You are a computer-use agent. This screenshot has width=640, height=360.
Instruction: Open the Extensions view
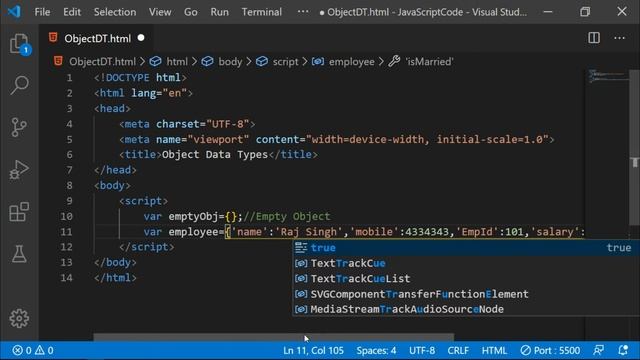19,212
